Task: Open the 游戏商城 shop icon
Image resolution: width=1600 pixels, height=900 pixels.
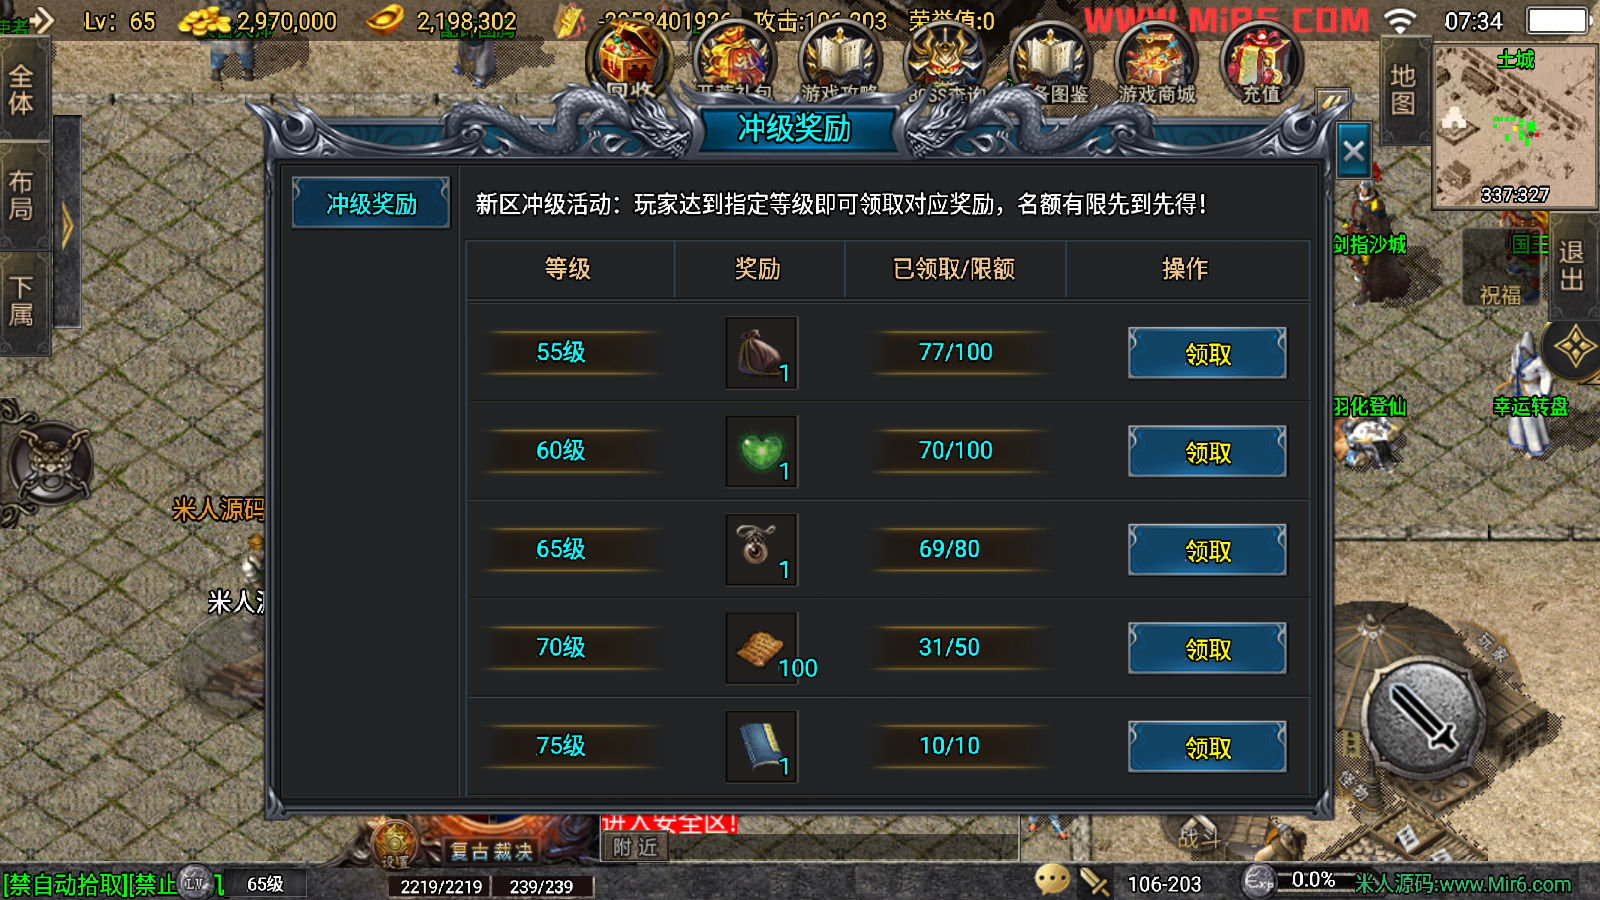Action: [1156, 64]
